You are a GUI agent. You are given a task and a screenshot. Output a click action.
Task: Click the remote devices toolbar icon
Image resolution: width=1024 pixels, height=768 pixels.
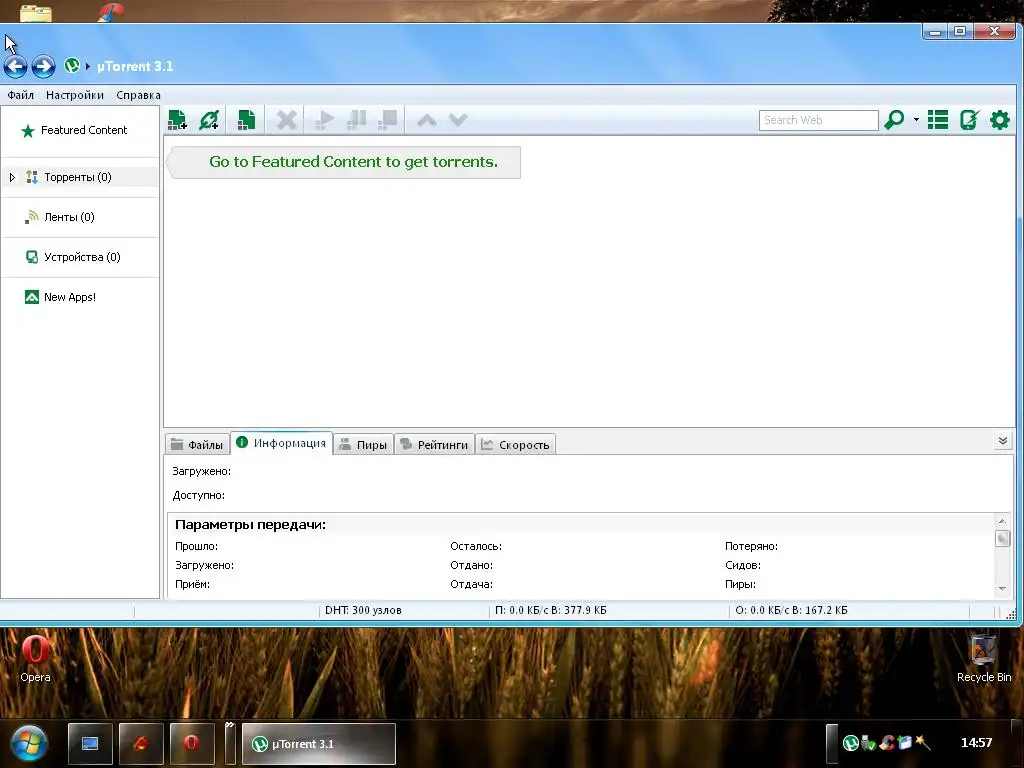click(x=969, y=120)
